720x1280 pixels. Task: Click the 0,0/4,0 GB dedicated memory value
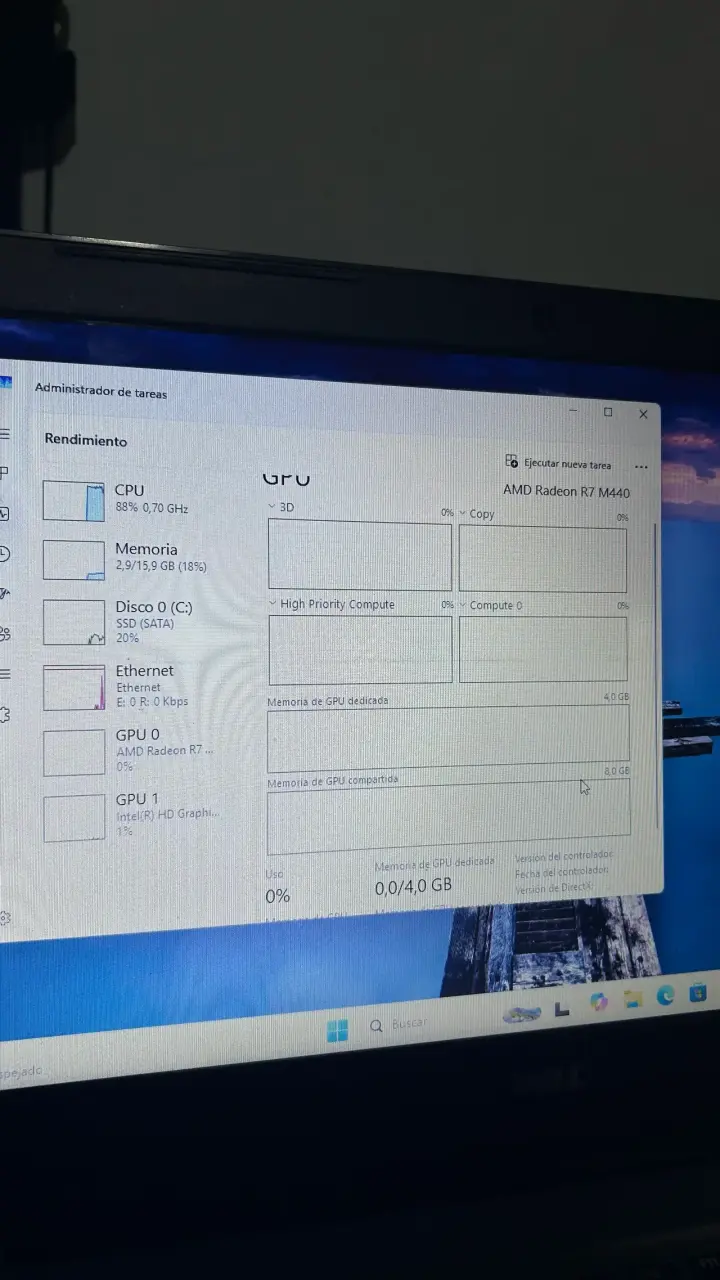point(413,886)
